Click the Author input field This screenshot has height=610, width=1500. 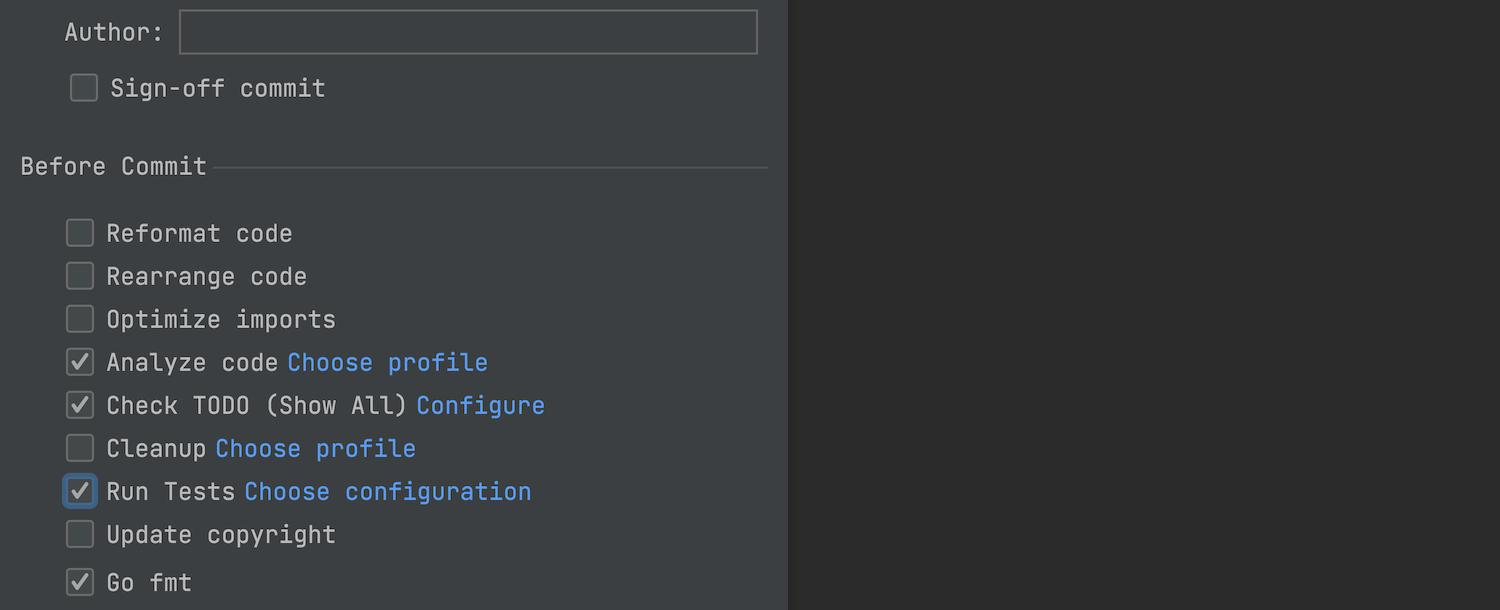click(x=468, y=32)
